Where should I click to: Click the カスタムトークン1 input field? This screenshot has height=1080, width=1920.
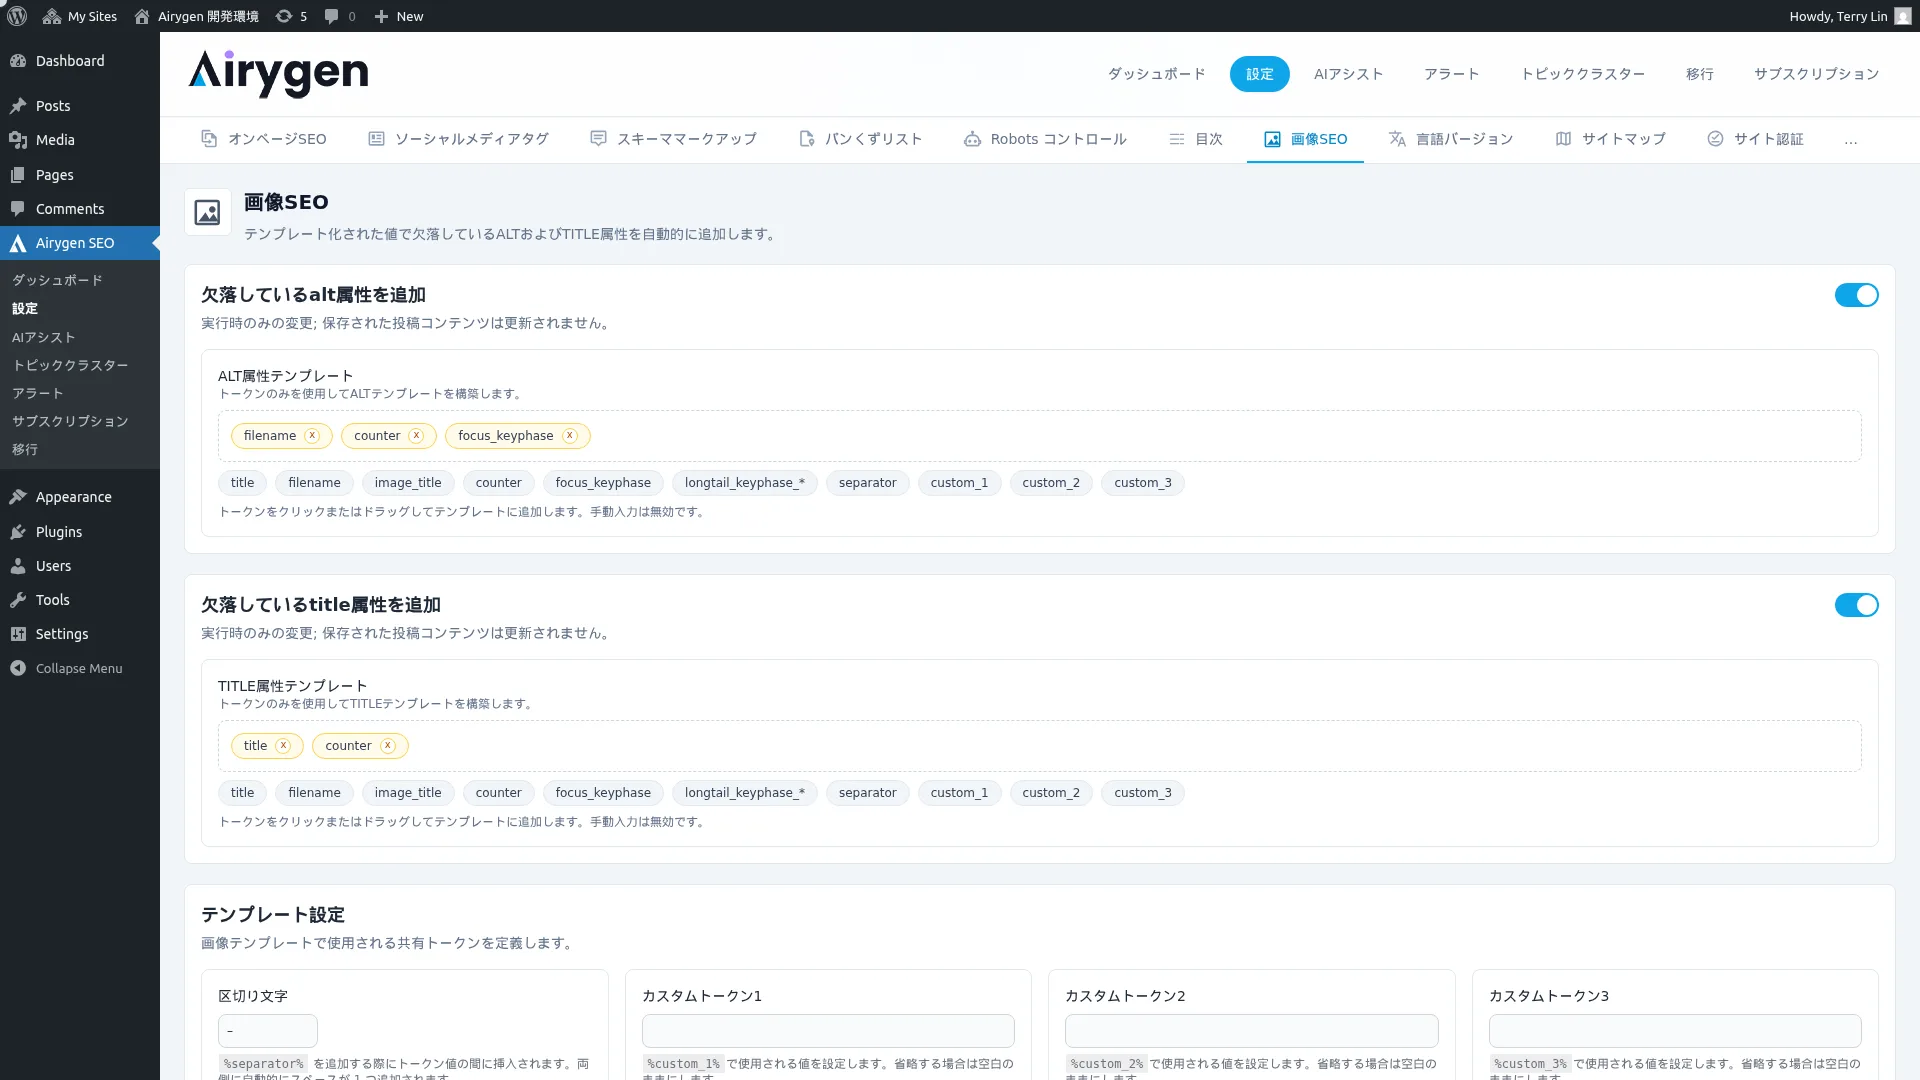(x=828, y=1031)
